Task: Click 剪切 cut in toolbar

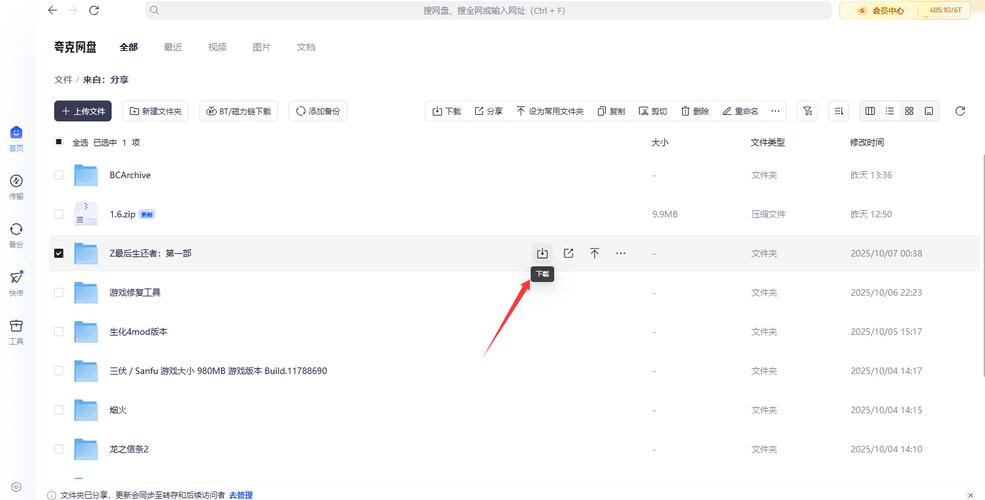Action: (653, 111)
